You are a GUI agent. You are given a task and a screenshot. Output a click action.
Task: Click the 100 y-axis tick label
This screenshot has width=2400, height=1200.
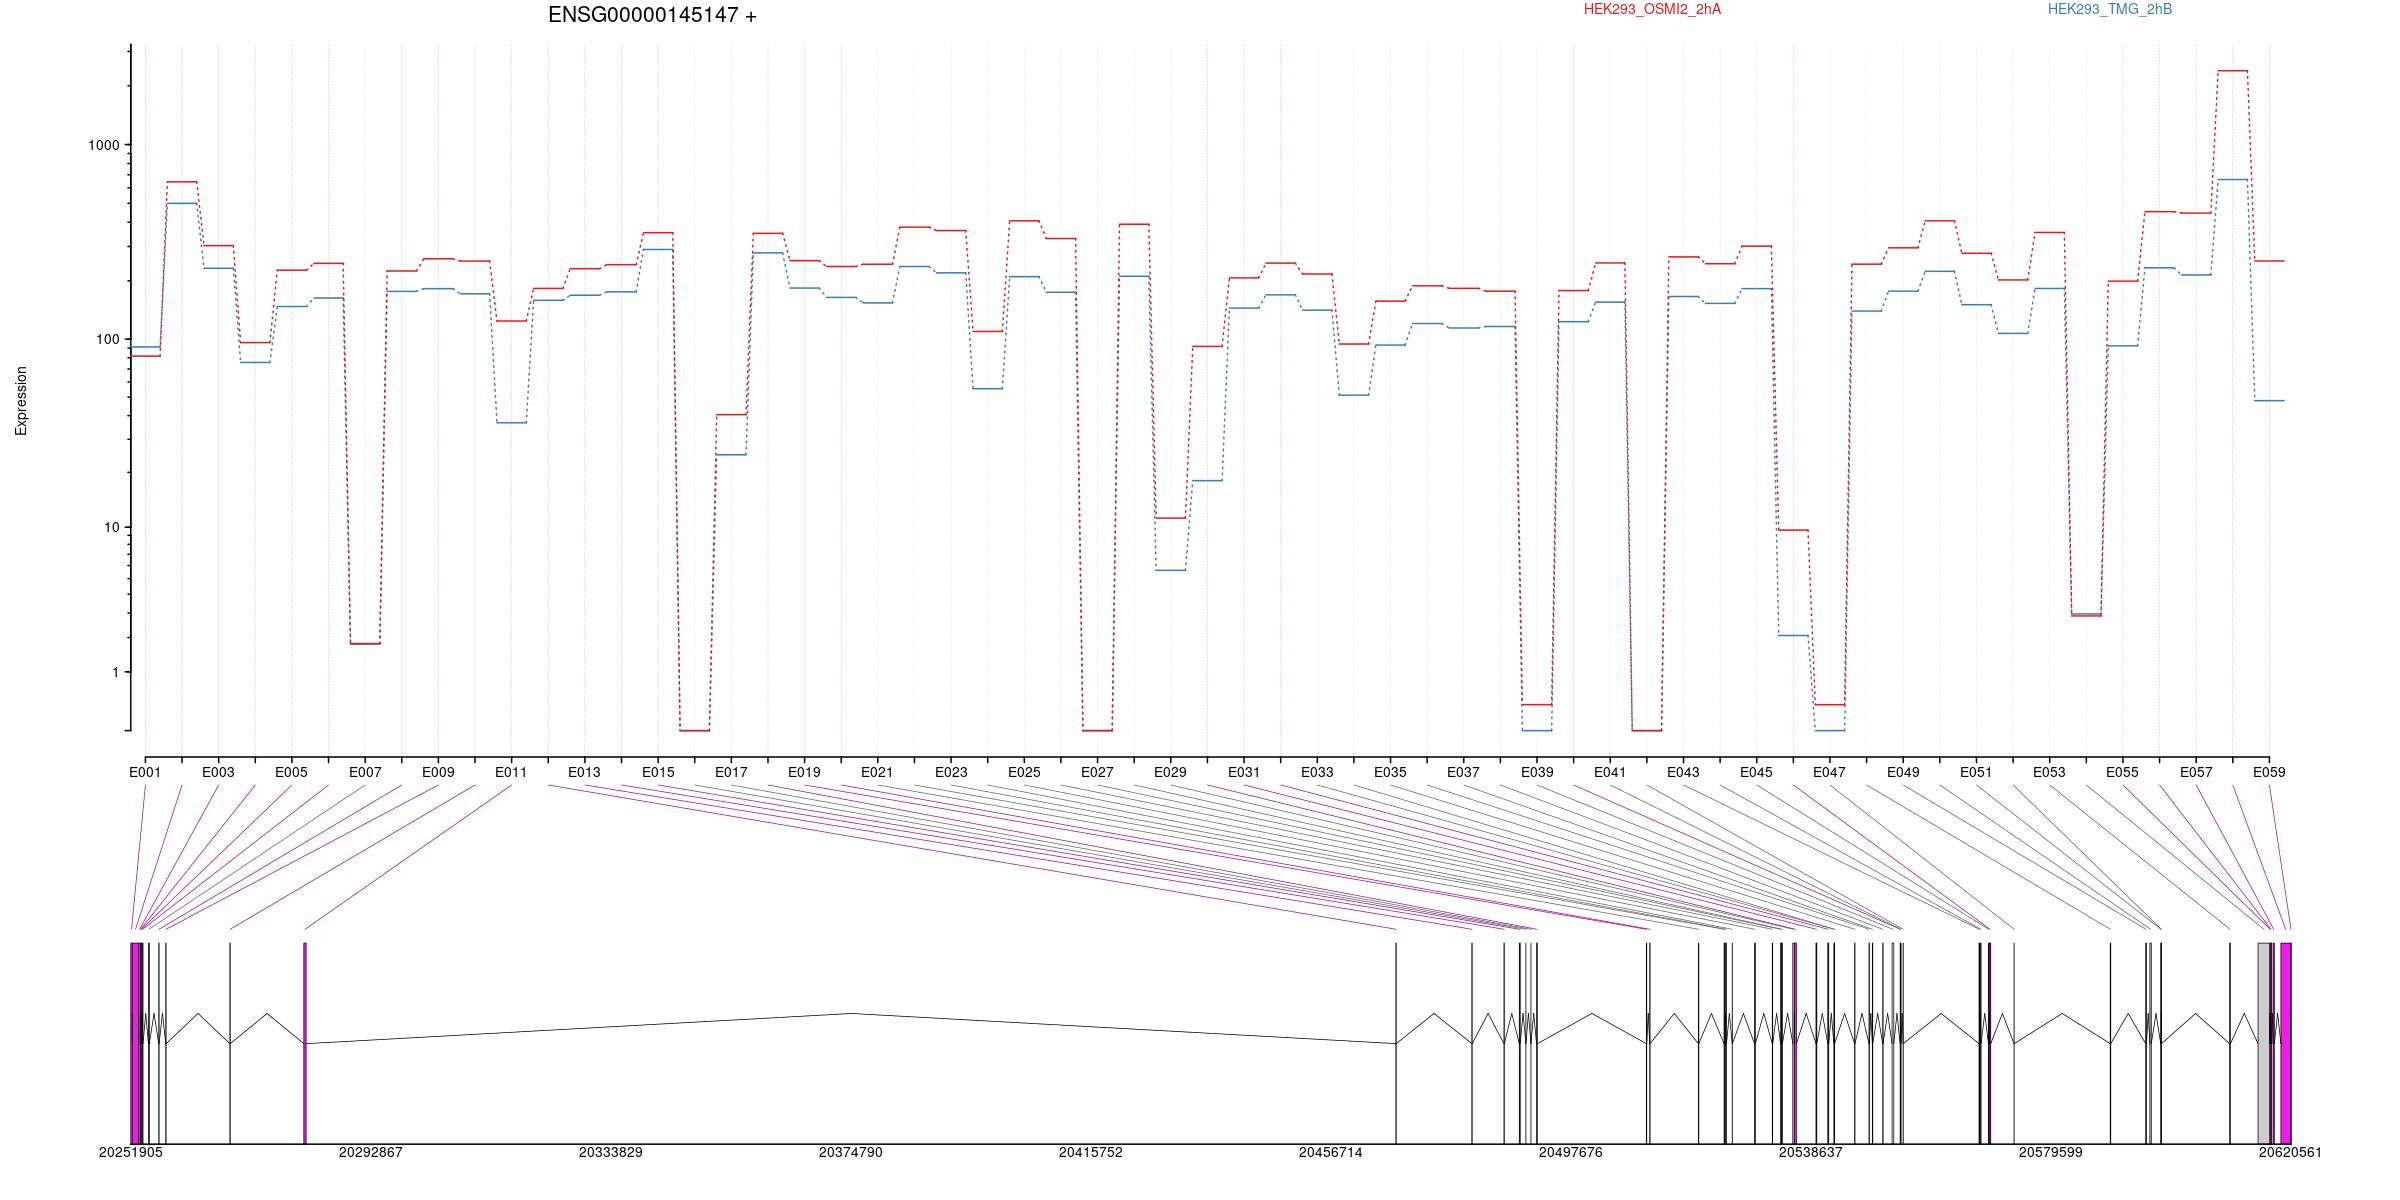click(108, 339)
